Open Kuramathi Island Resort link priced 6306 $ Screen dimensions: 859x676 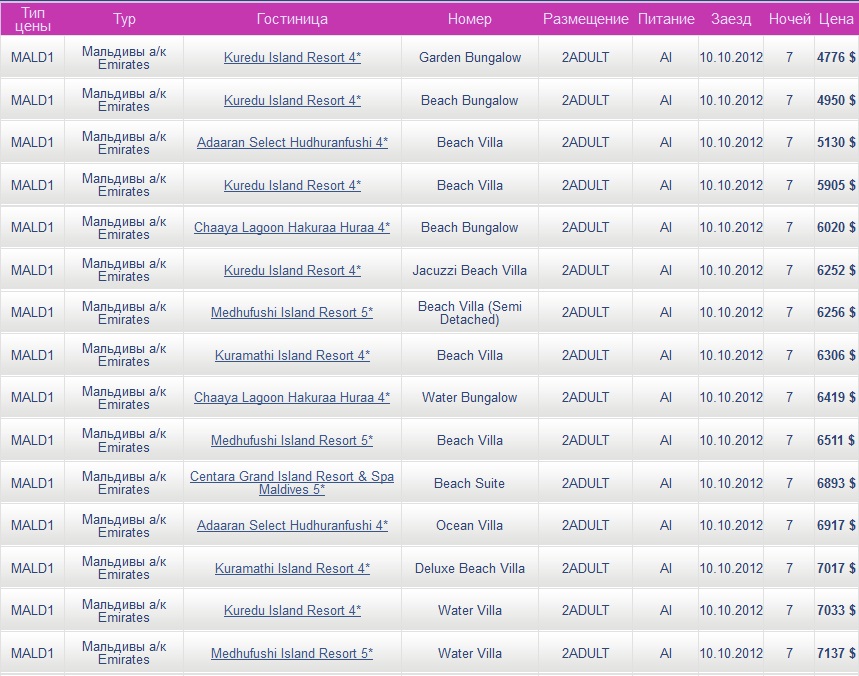click(292, 355)
